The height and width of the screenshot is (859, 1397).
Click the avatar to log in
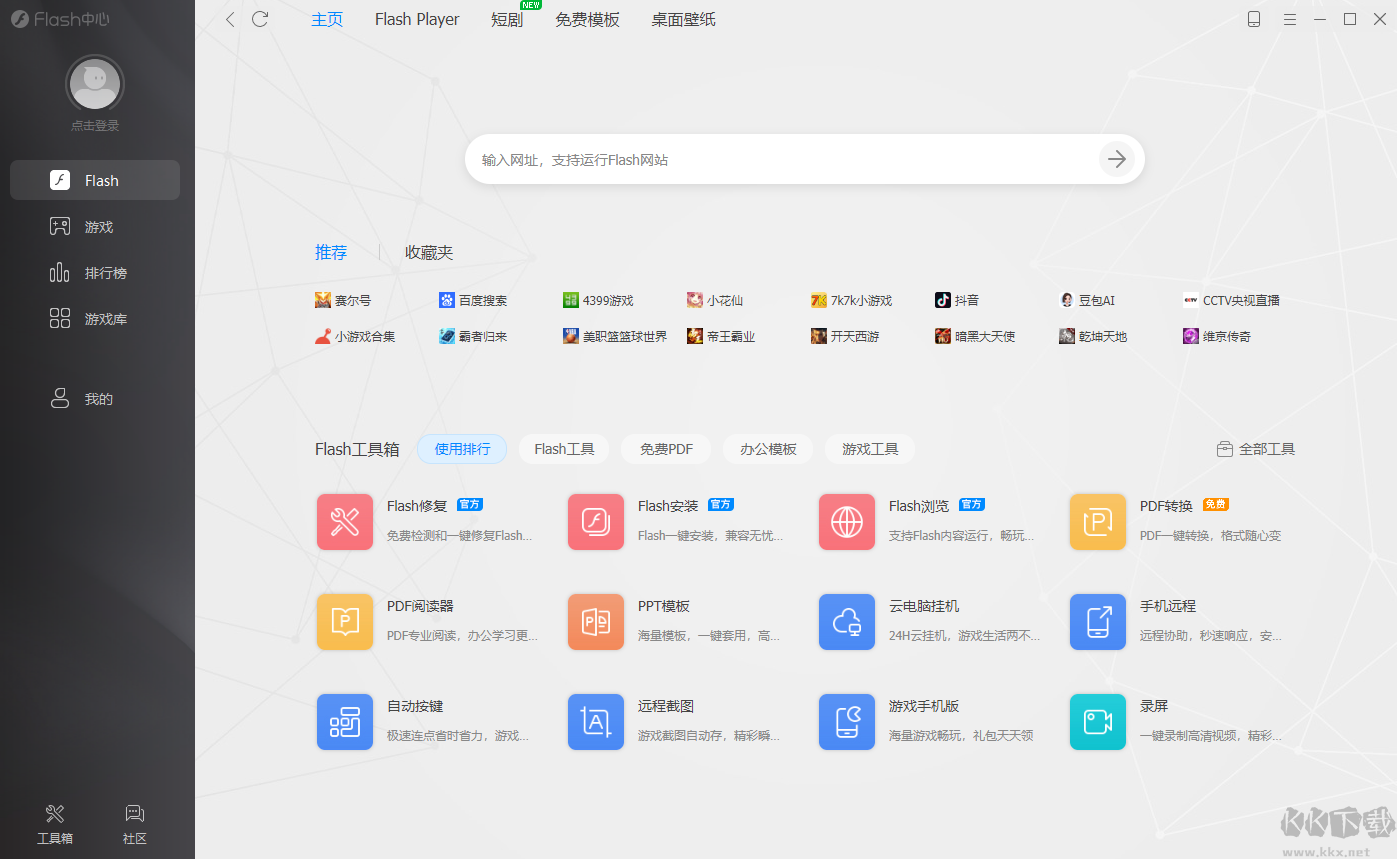95,85
